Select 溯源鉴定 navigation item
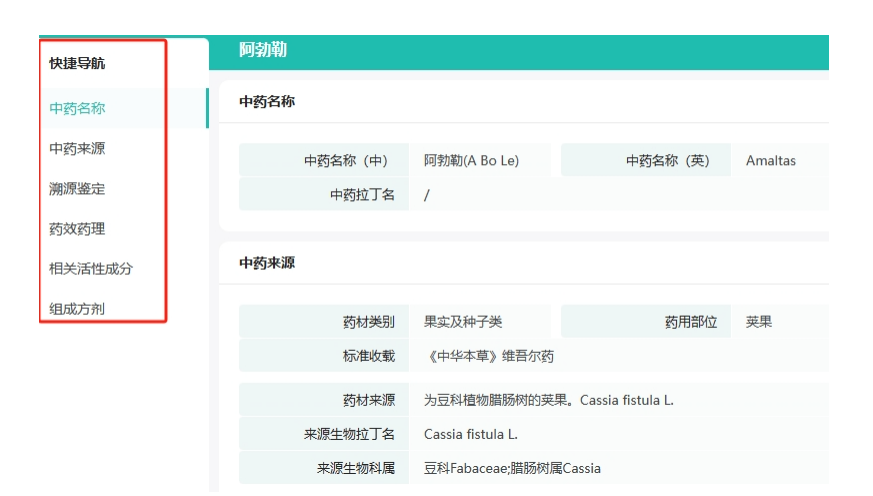This screenshot has height=496, width=873. tap(77, 189)
